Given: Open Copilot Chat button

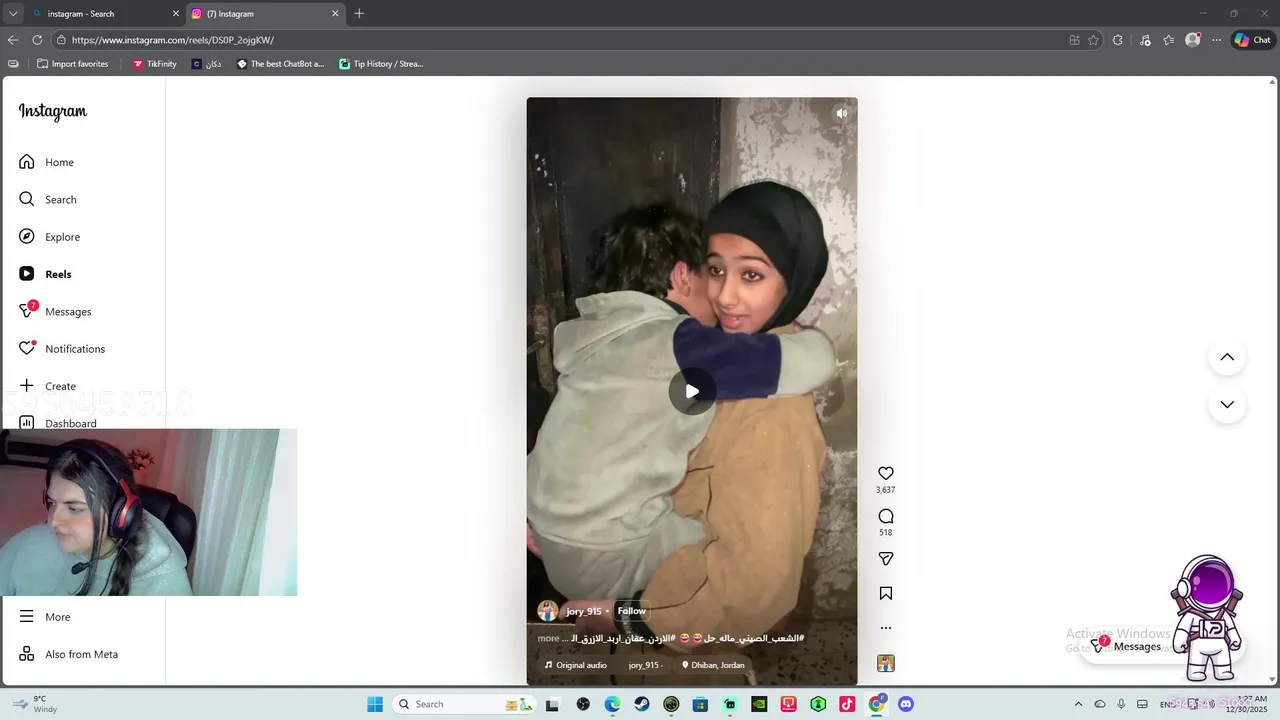Looking at the screenshot, I should (1252, 40).
